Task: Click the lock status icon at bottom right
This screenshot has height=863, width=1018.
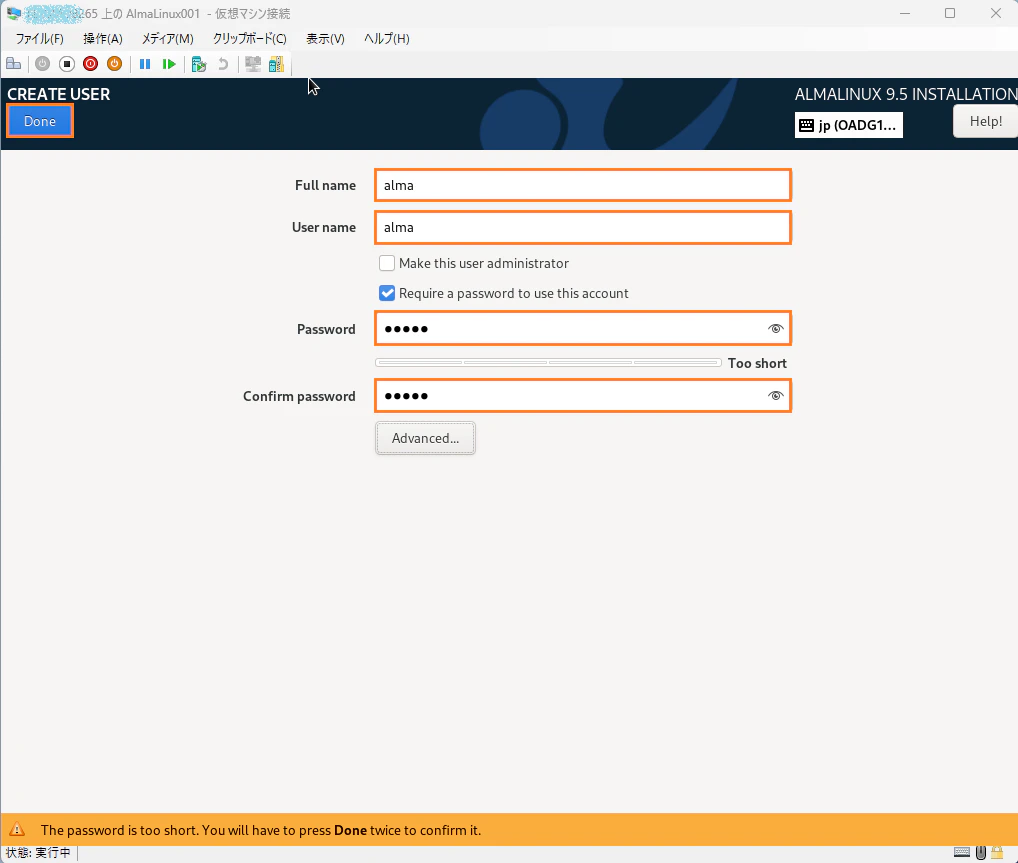Action: (x=997, y=853)
